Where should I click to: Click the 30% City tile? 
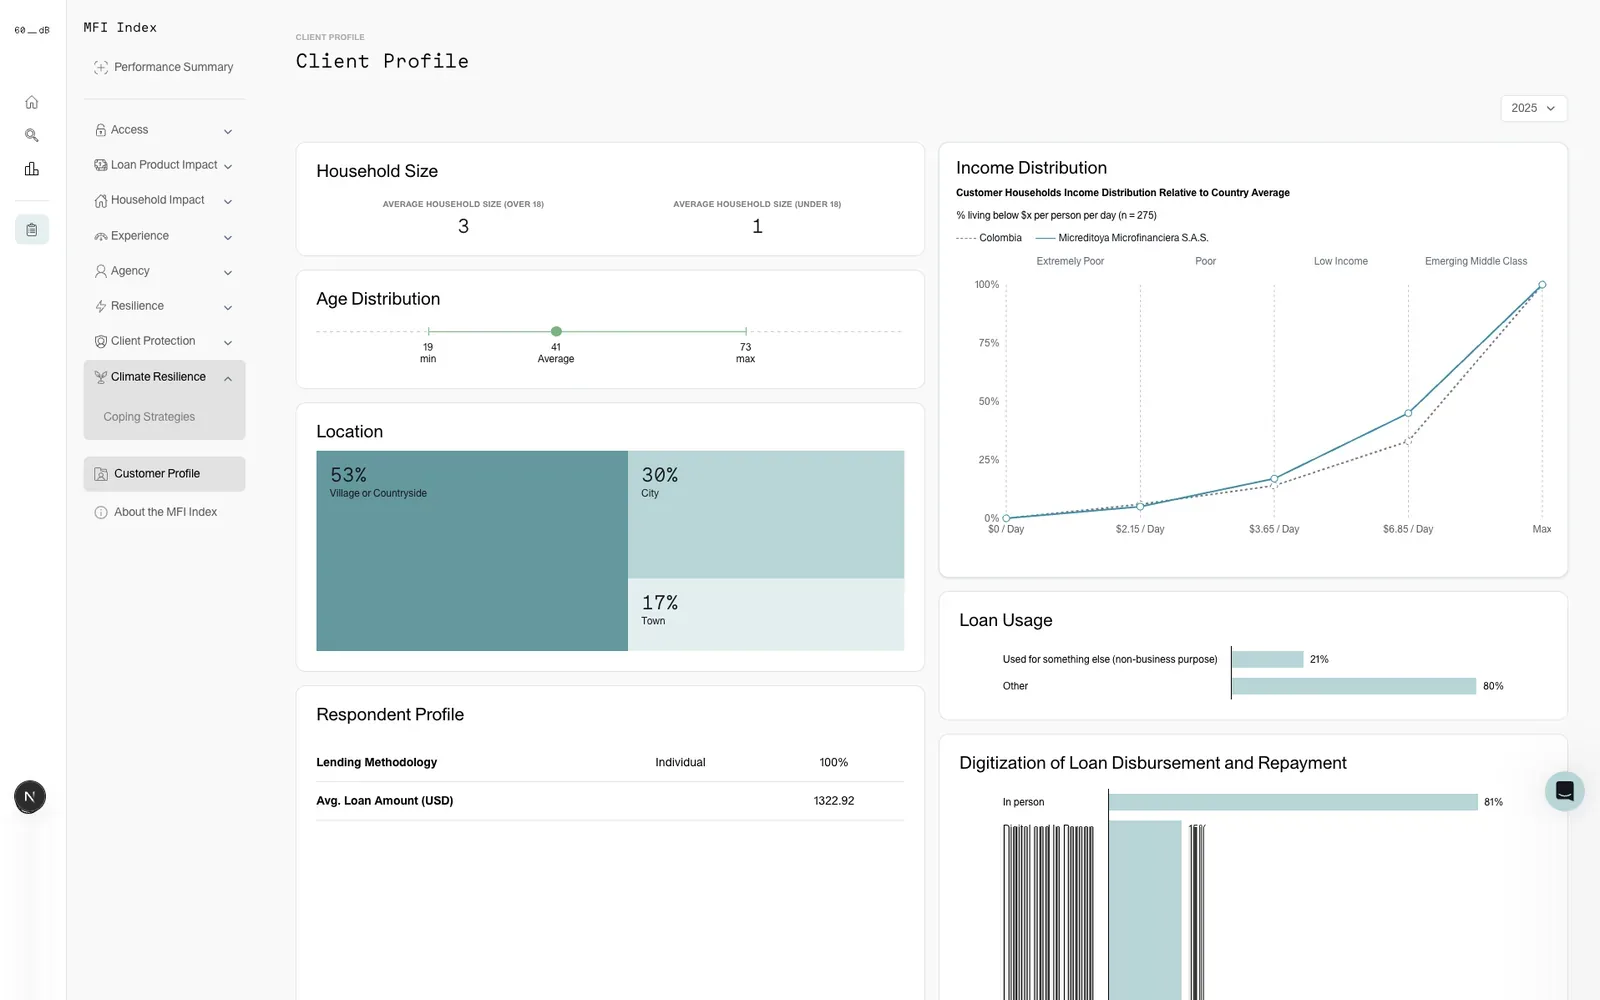click(766, 514)
